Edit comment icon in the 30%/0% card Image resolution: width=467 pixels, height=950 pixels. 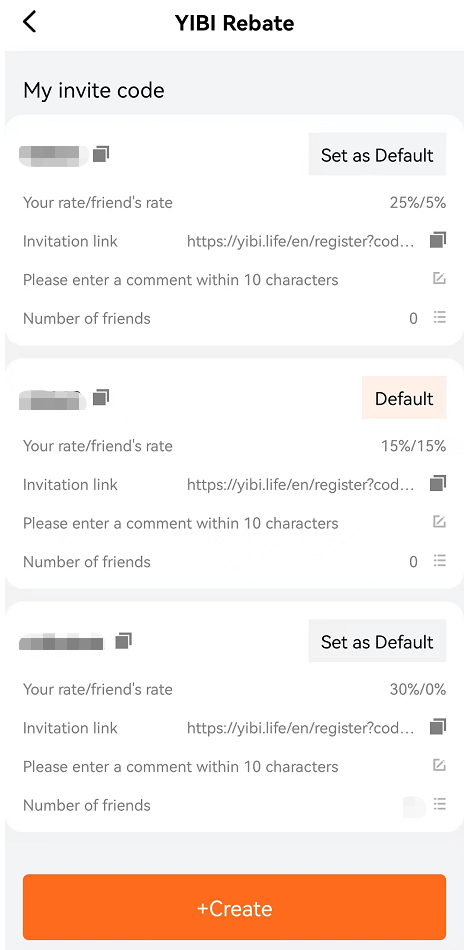tap(439, 765)
